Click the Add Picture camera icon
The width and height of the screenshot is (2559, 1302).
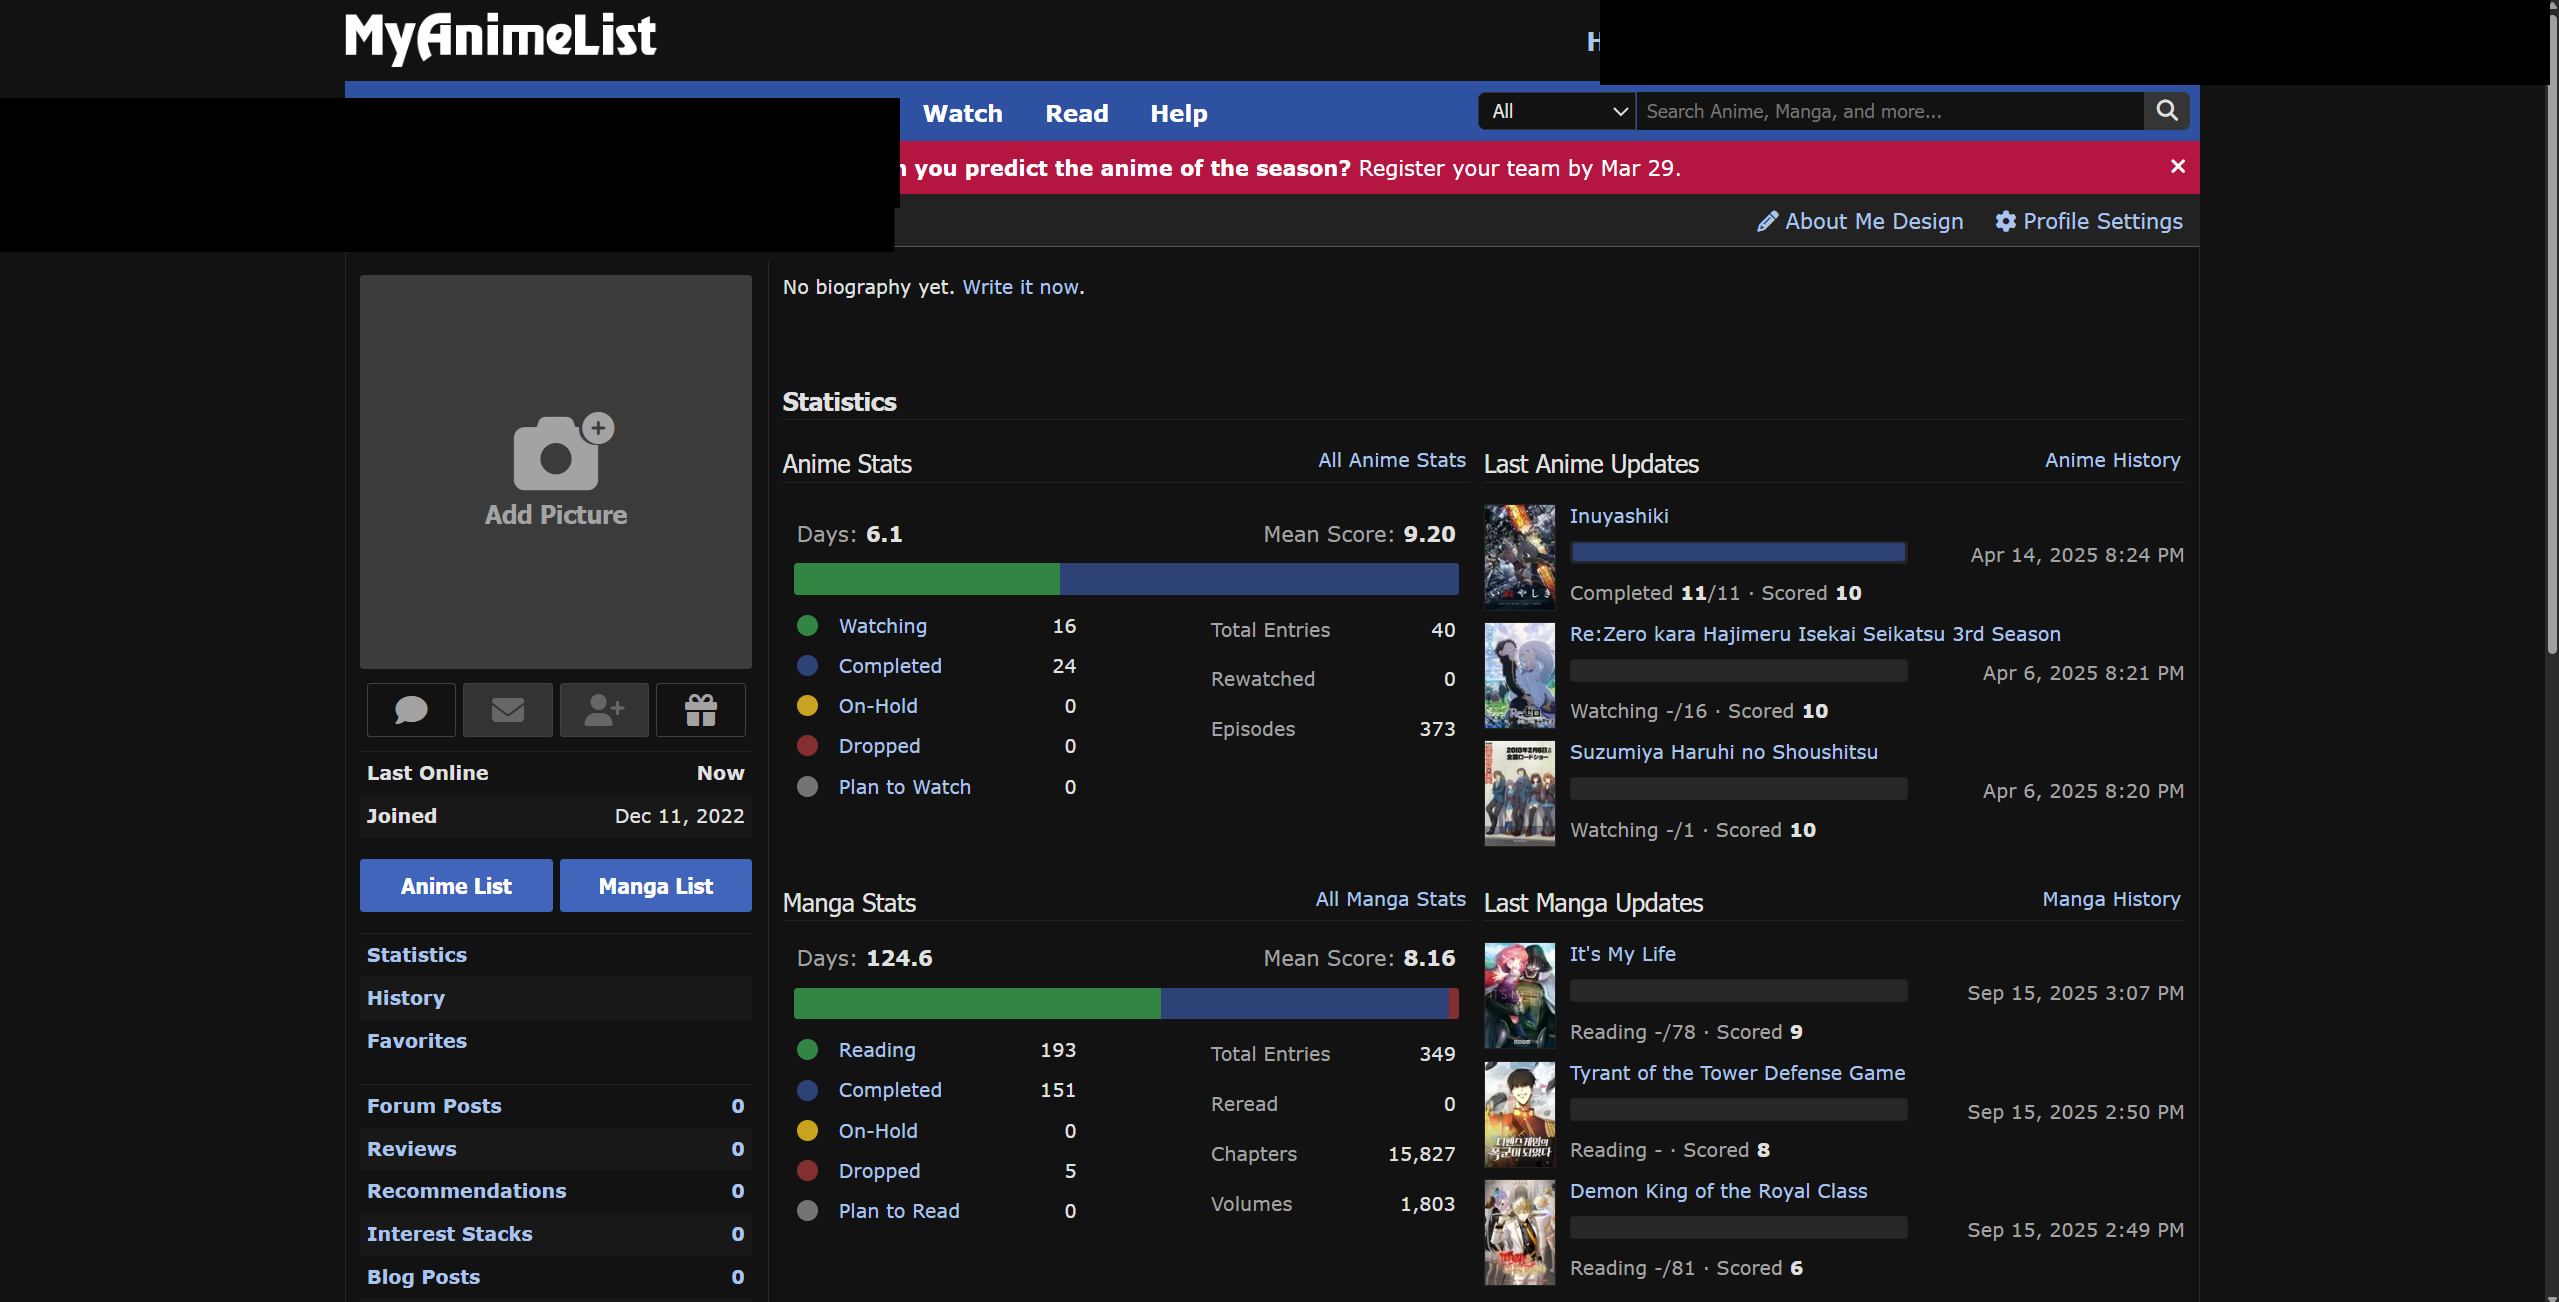pyautogui.click(x=556, y=455)
